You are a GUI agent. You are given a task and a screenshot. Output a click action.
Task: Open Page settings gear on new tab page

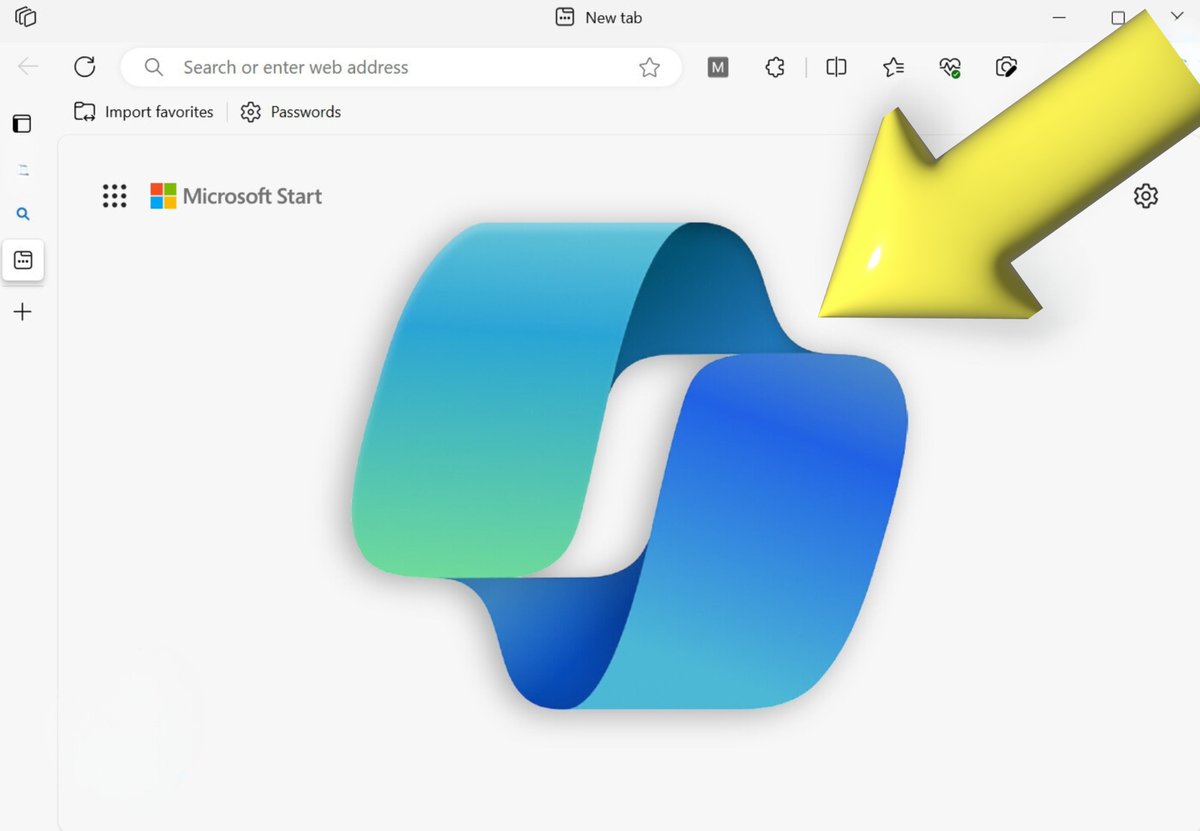(1146, 196)
